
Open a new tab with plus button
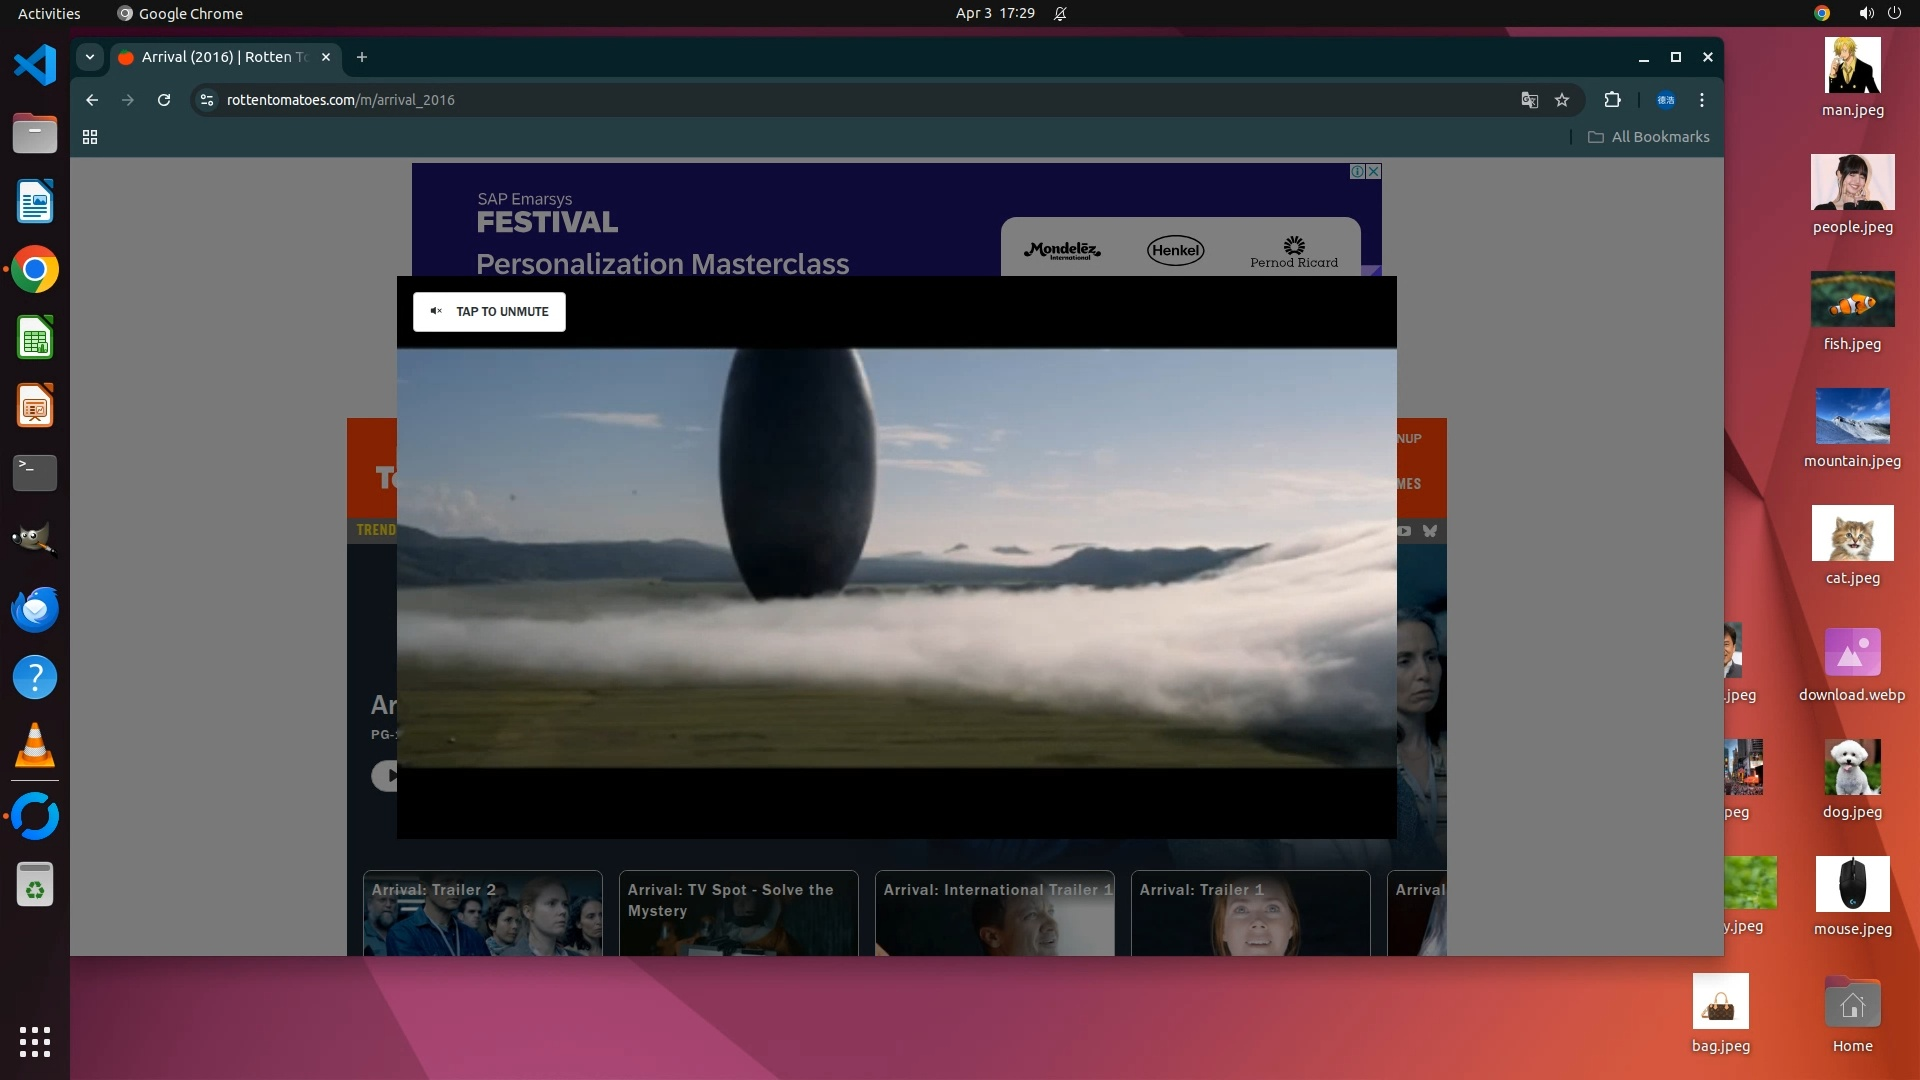362,57
